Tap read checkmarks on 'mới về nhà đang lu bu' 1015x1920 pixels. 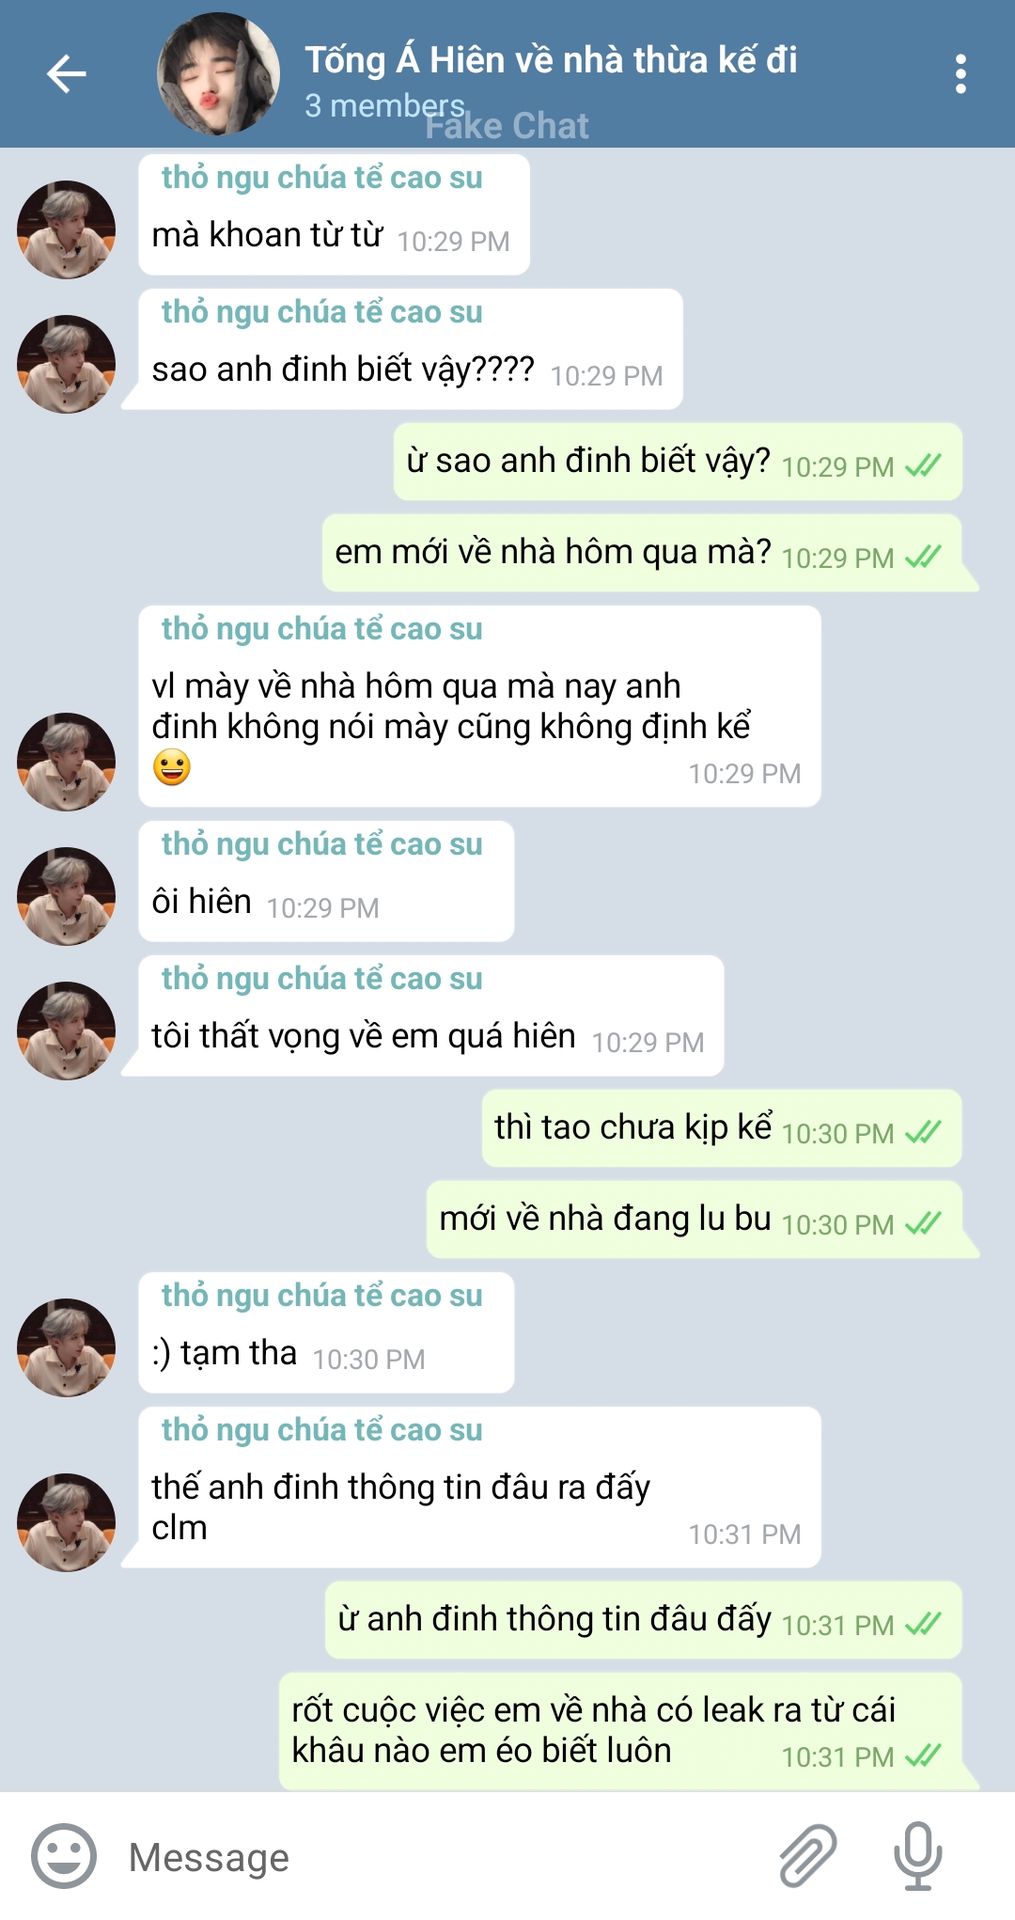tap(923, 1223)
